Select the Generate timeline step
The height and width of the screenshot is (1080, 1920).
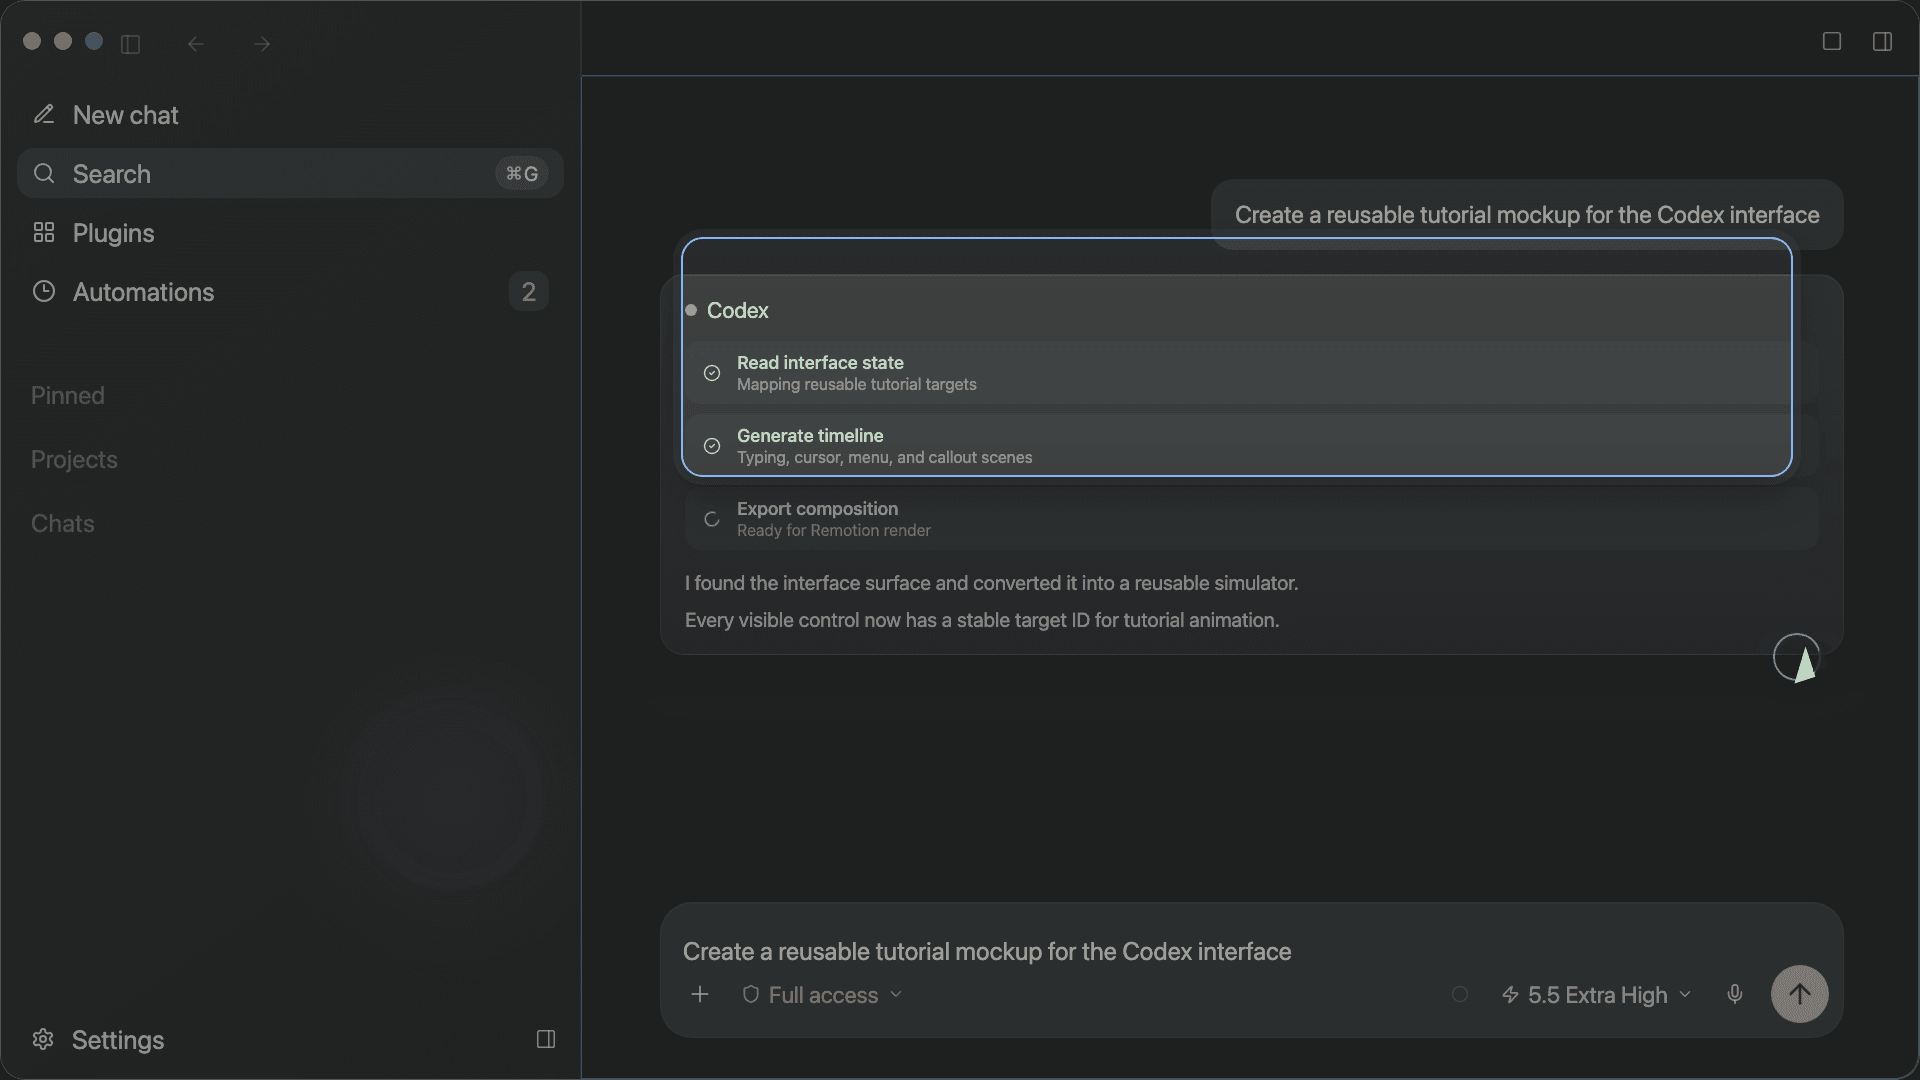point(1251,446)
